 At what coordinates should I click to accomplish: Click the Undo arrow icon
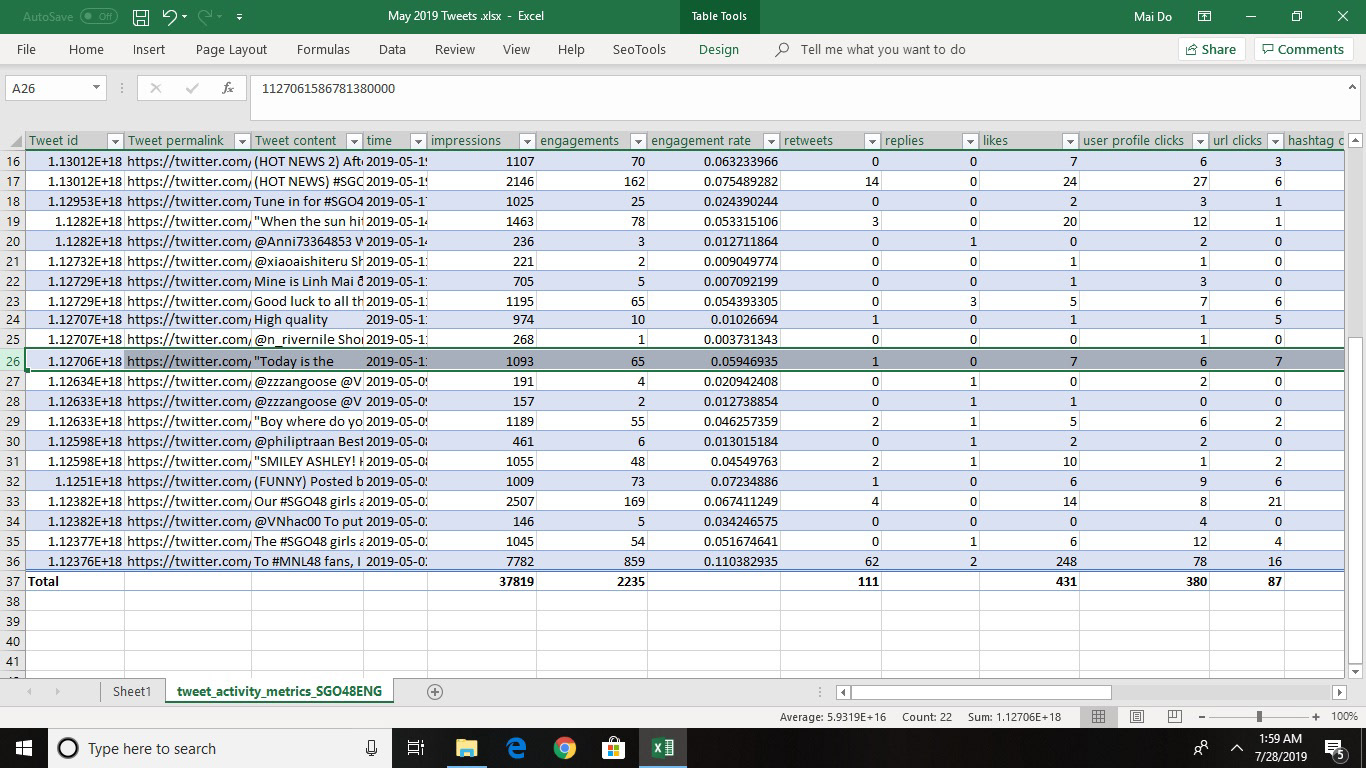(170, 17)
